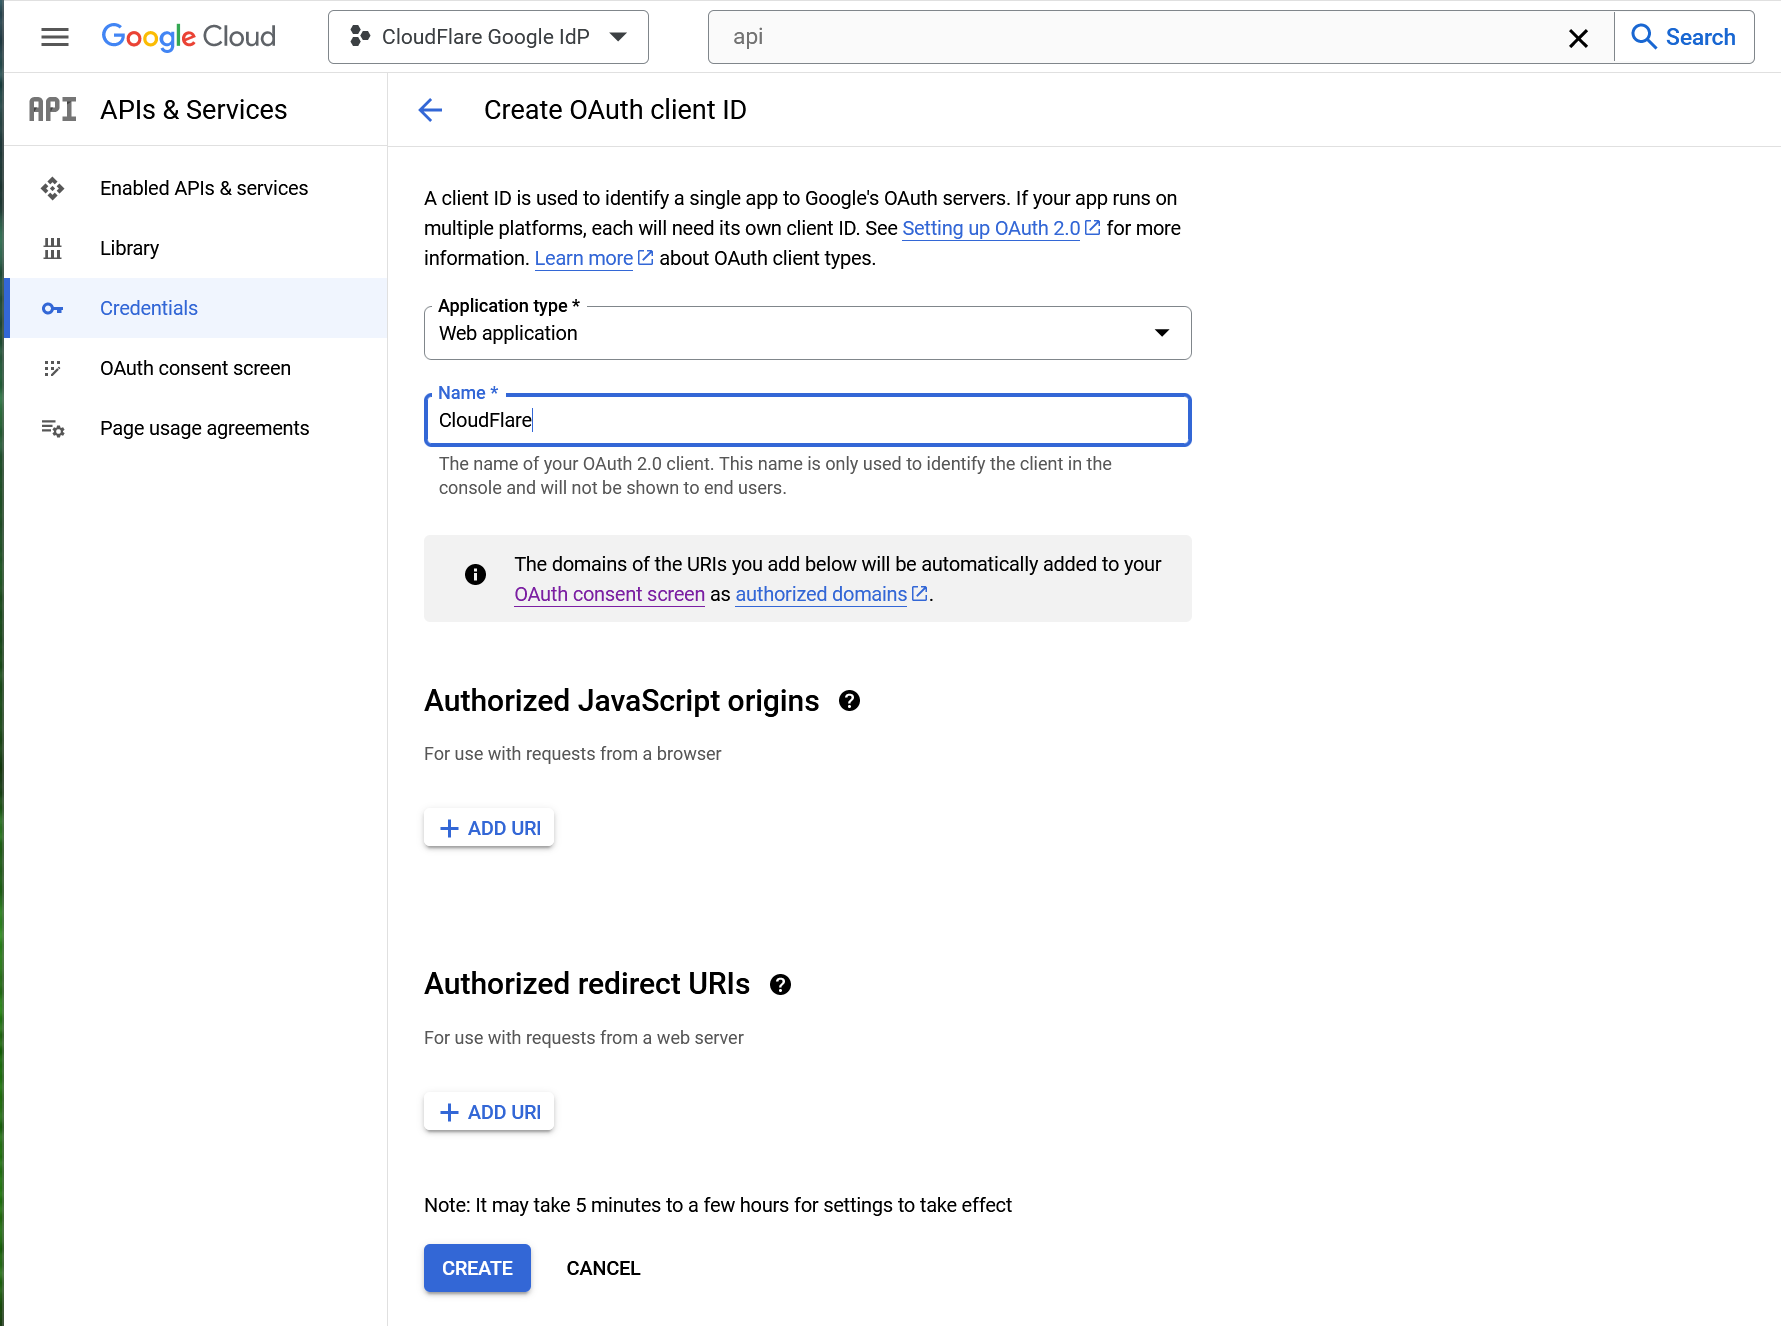
Task: Add URI under Authorized redirect URIs
Action: [489, 1112]
